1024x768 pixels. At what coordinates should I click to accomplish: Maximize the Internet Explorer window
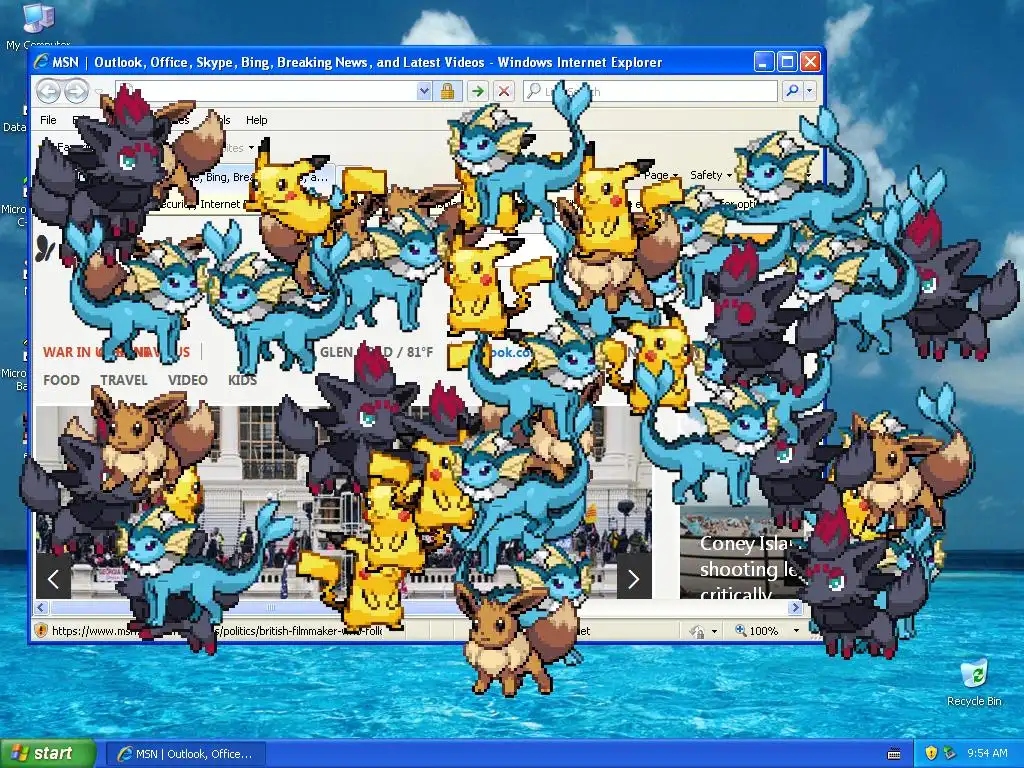(x=788, y=62)
